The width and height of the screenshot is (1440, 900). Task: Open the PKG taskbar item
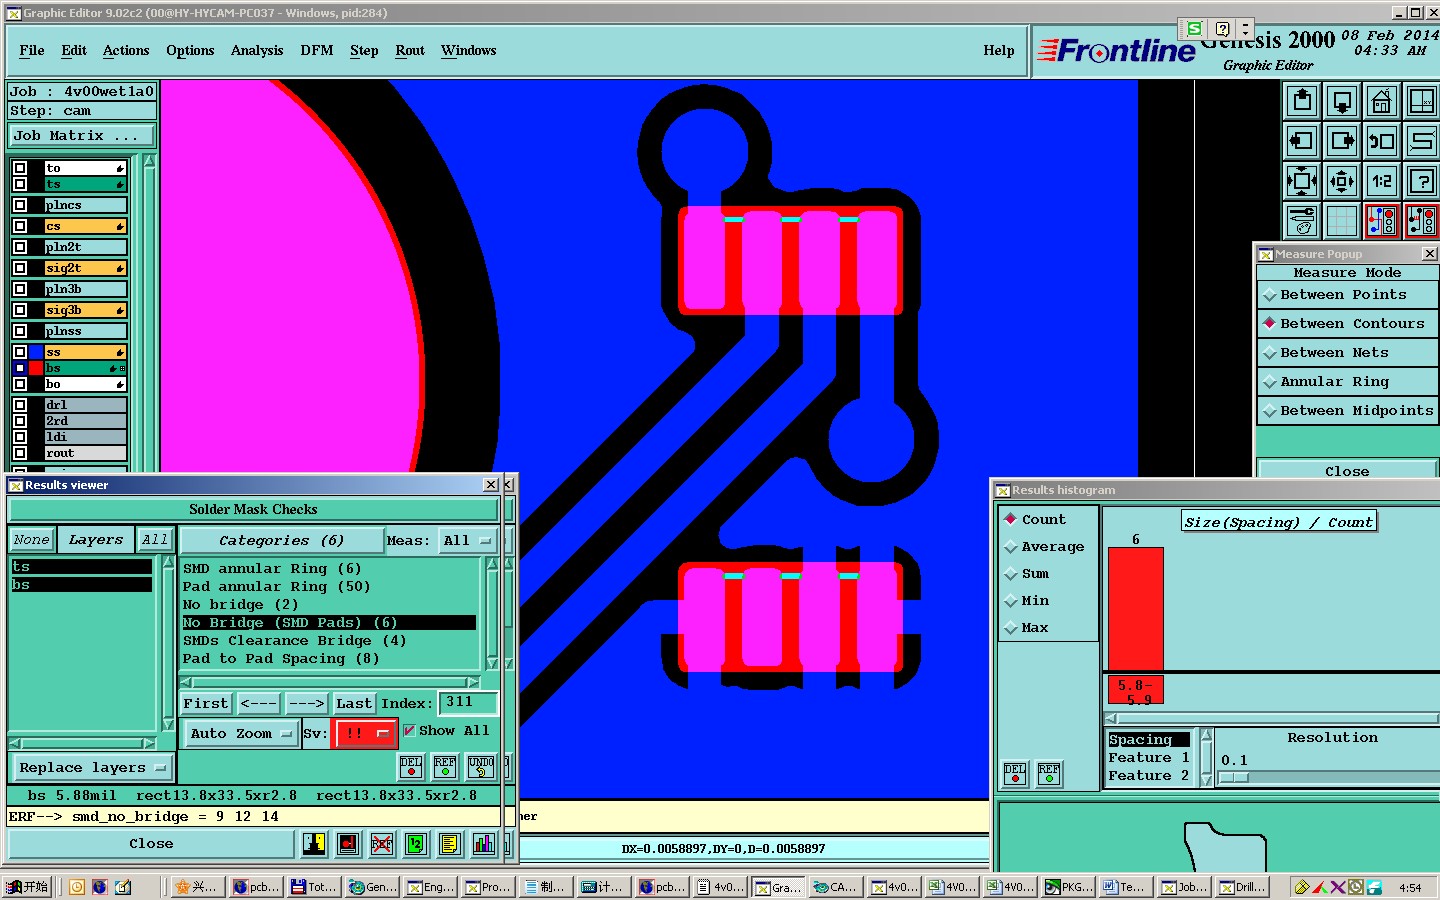[x=1068, y=887]
